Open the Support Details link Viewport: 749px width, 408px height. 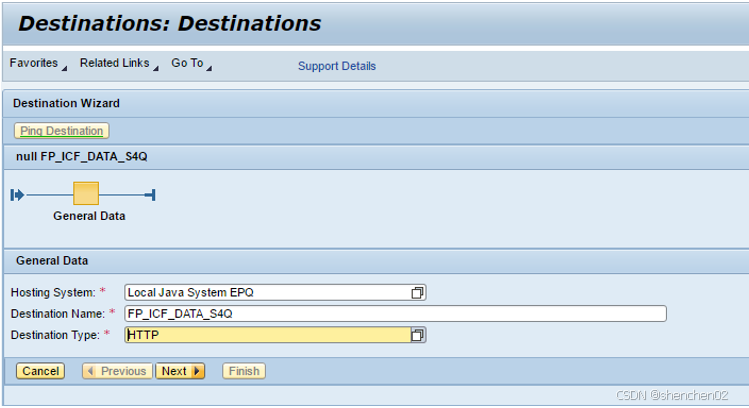pos(337,67)
